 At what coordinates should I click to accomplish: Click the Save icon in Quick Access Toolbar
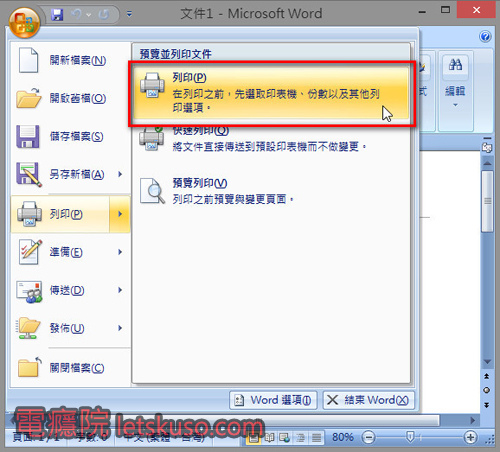pos(57,14)
